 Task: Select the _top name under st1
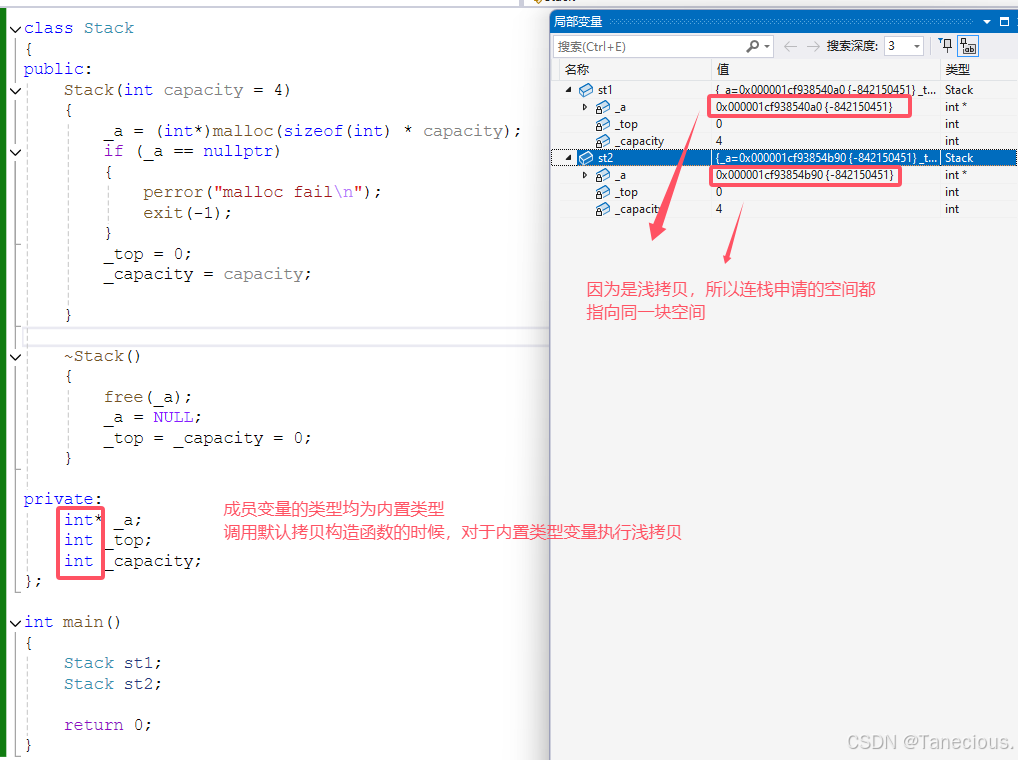(627, 124)
